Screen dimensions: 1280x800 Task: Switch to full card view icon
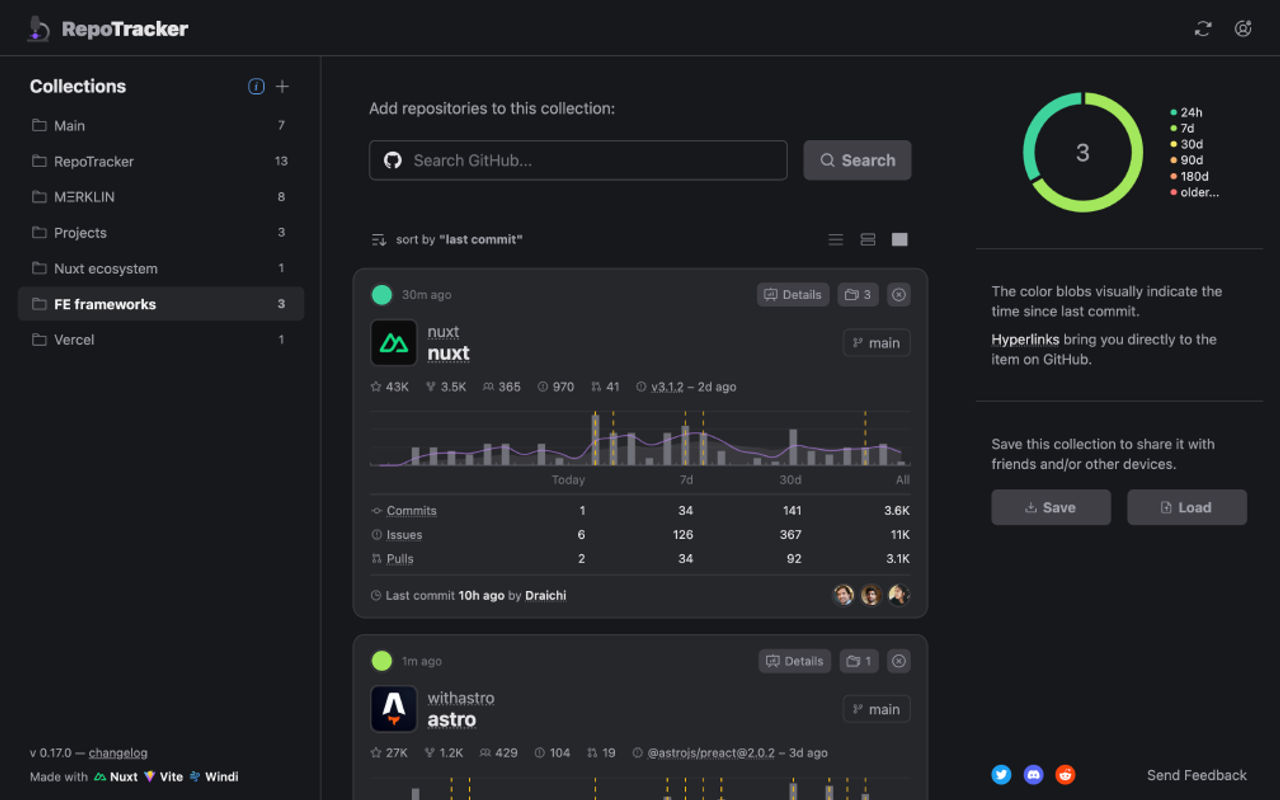(x=900, y=240)
